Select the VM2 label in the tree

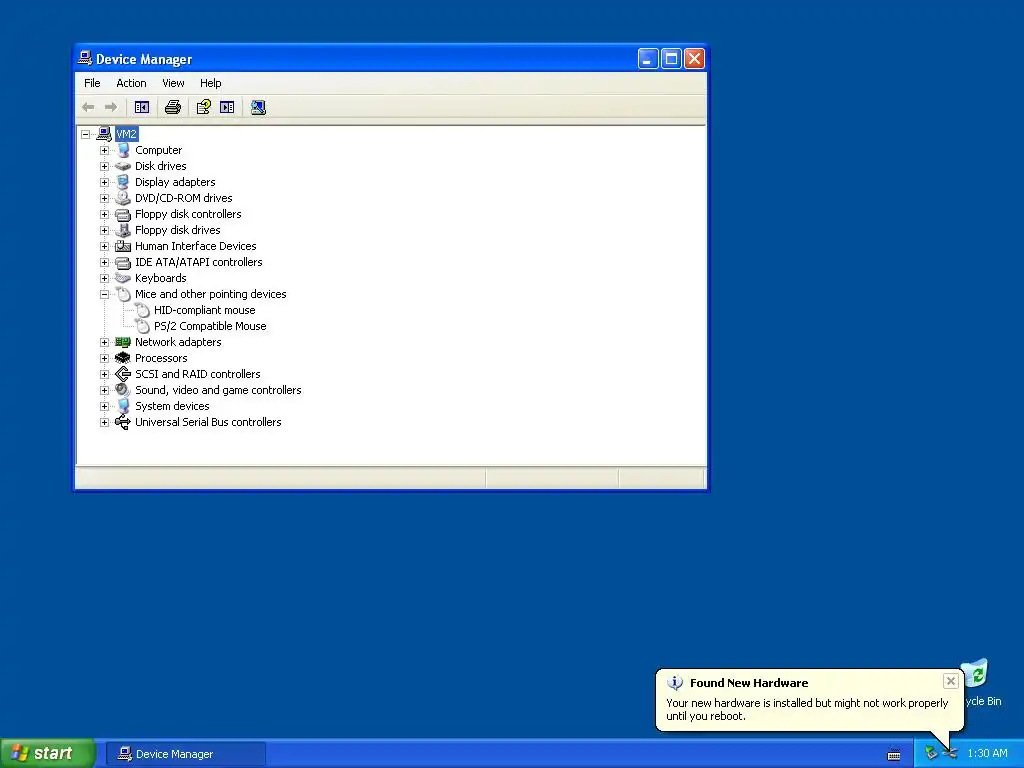click(127, 134)
